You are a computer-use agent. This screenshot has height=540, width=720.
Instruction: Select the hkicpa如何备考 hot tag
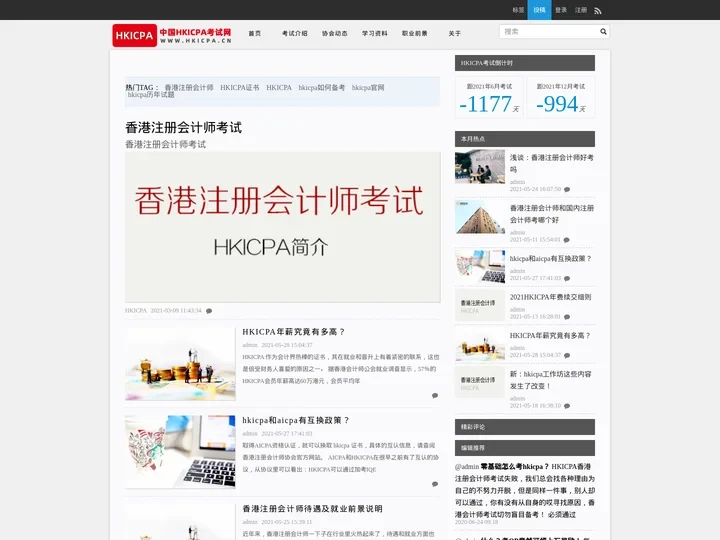(321, 87)
